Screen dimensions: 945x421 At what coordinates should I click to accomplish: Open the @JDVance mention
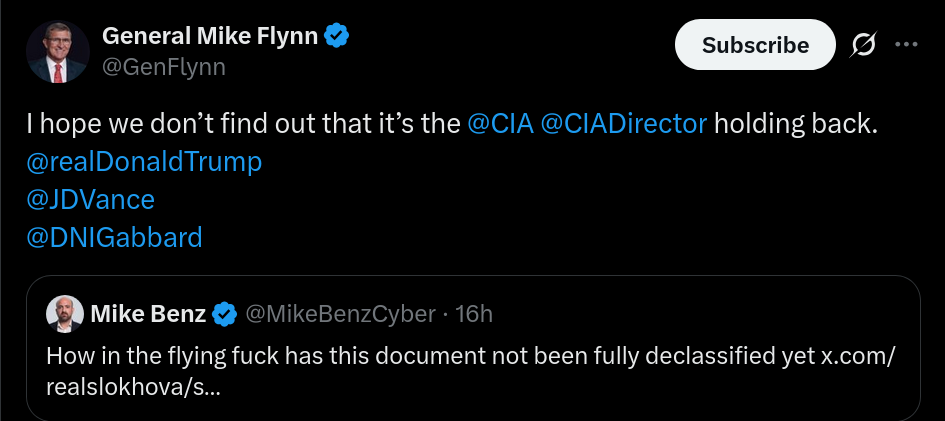point(90,200)
